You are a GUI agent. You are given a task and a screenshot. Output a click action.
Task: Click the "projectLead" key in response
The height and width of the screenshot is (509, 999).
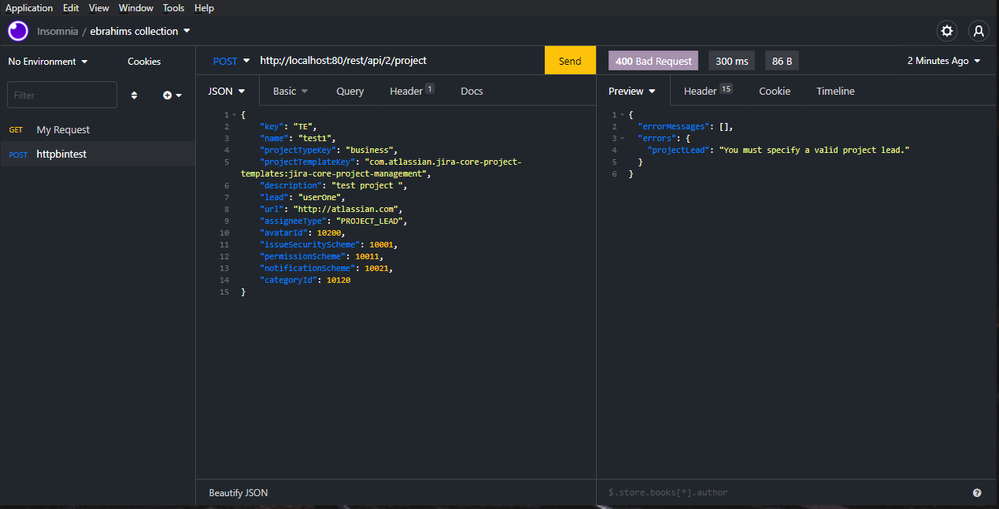678,150
